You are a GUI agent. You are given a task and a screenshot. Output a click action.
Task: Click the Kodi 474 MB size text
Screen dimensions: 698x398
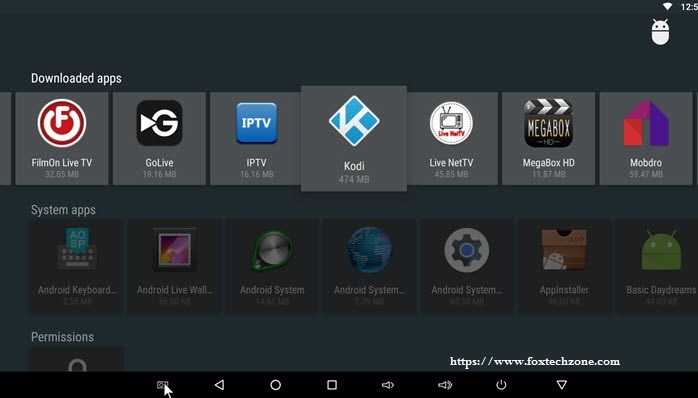354,179
